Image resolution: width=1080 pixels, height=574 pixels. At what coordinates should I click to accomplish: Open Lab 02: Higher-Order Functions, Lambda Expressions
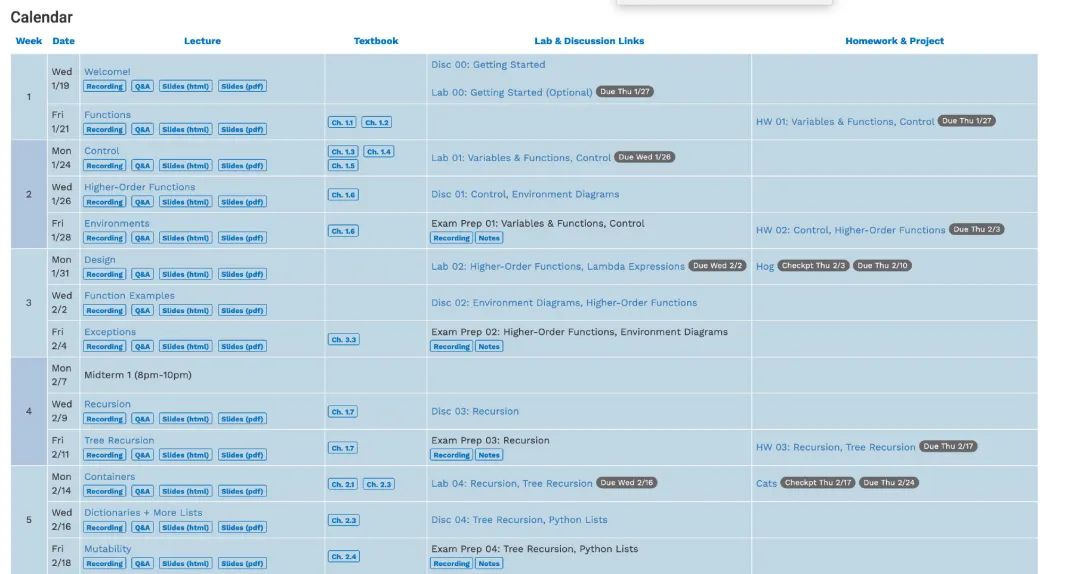(558, 267)
